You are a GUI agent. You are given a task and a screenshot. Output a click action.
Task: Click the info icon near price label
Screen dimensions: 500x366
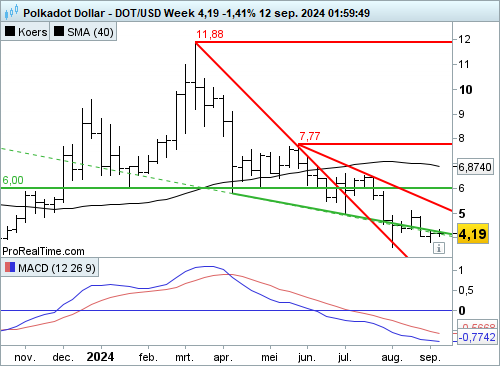[x=439, y=248]
